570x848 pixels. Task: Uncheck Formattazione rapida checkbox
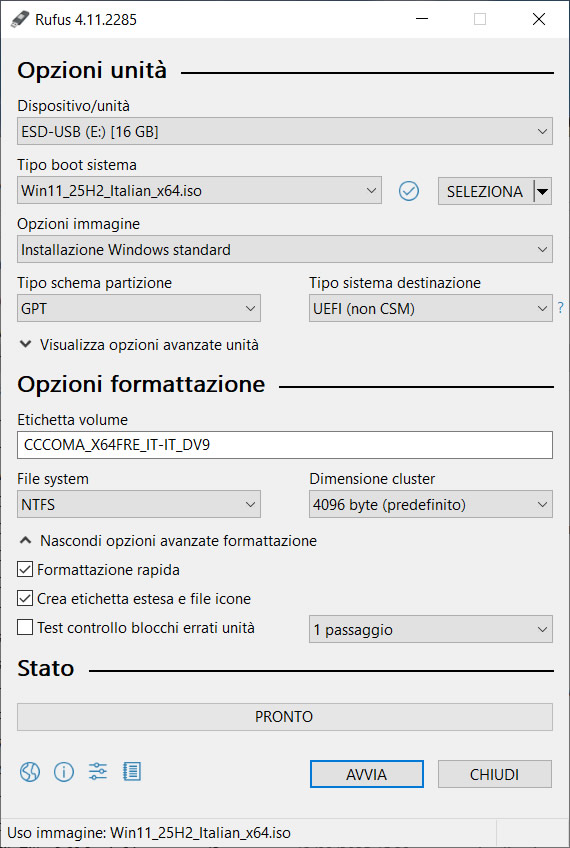tap(25, 569)
